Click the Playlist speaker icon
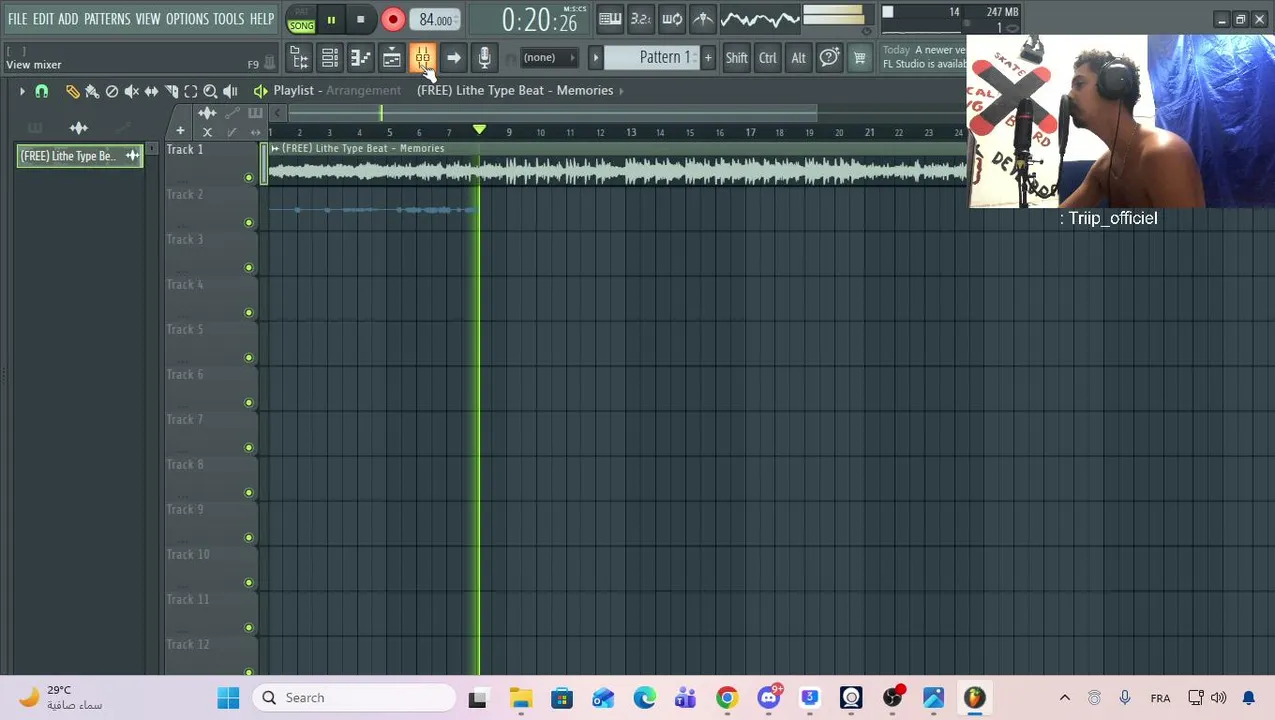Image resolution: width=1275 pixels, height=720 pixels. pos(261,91)
